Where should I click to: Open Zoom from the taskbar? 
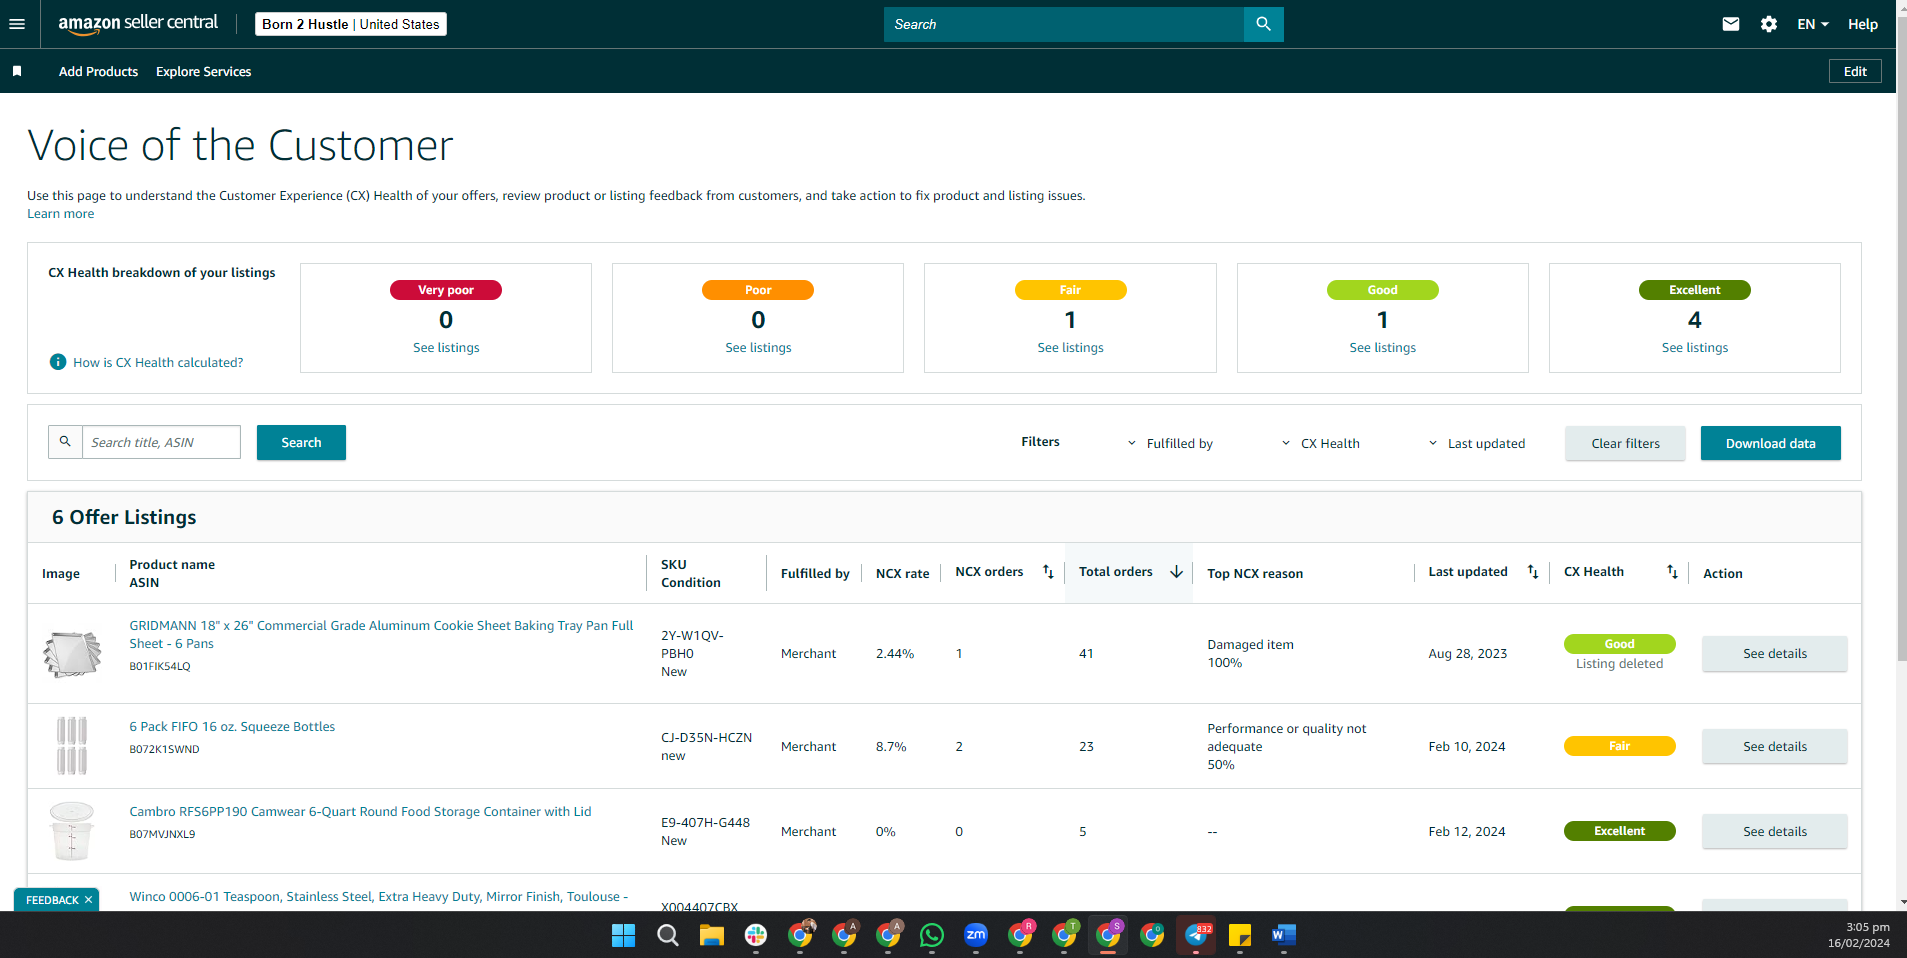[x=976, y=935]
